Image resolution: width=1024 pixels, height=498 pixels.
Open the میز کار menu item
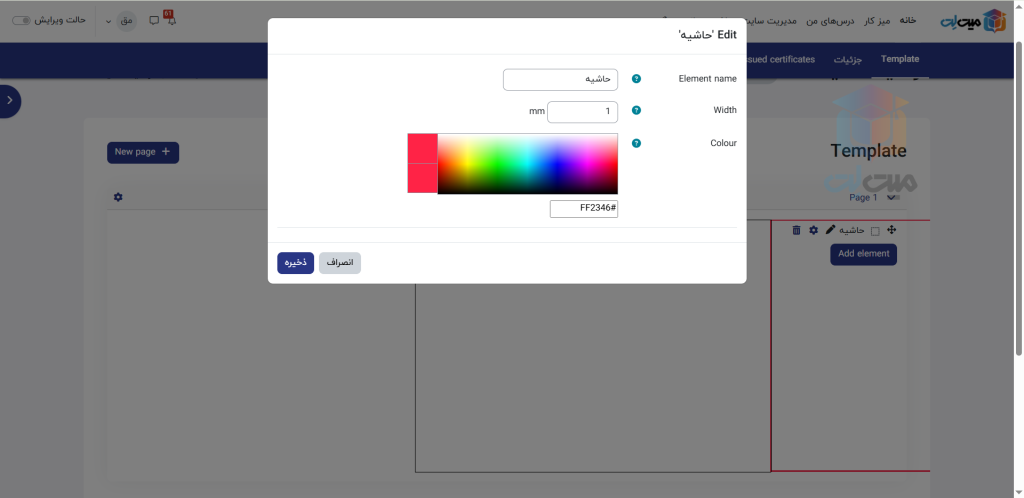pyautogui.click(x=876, y=20)
